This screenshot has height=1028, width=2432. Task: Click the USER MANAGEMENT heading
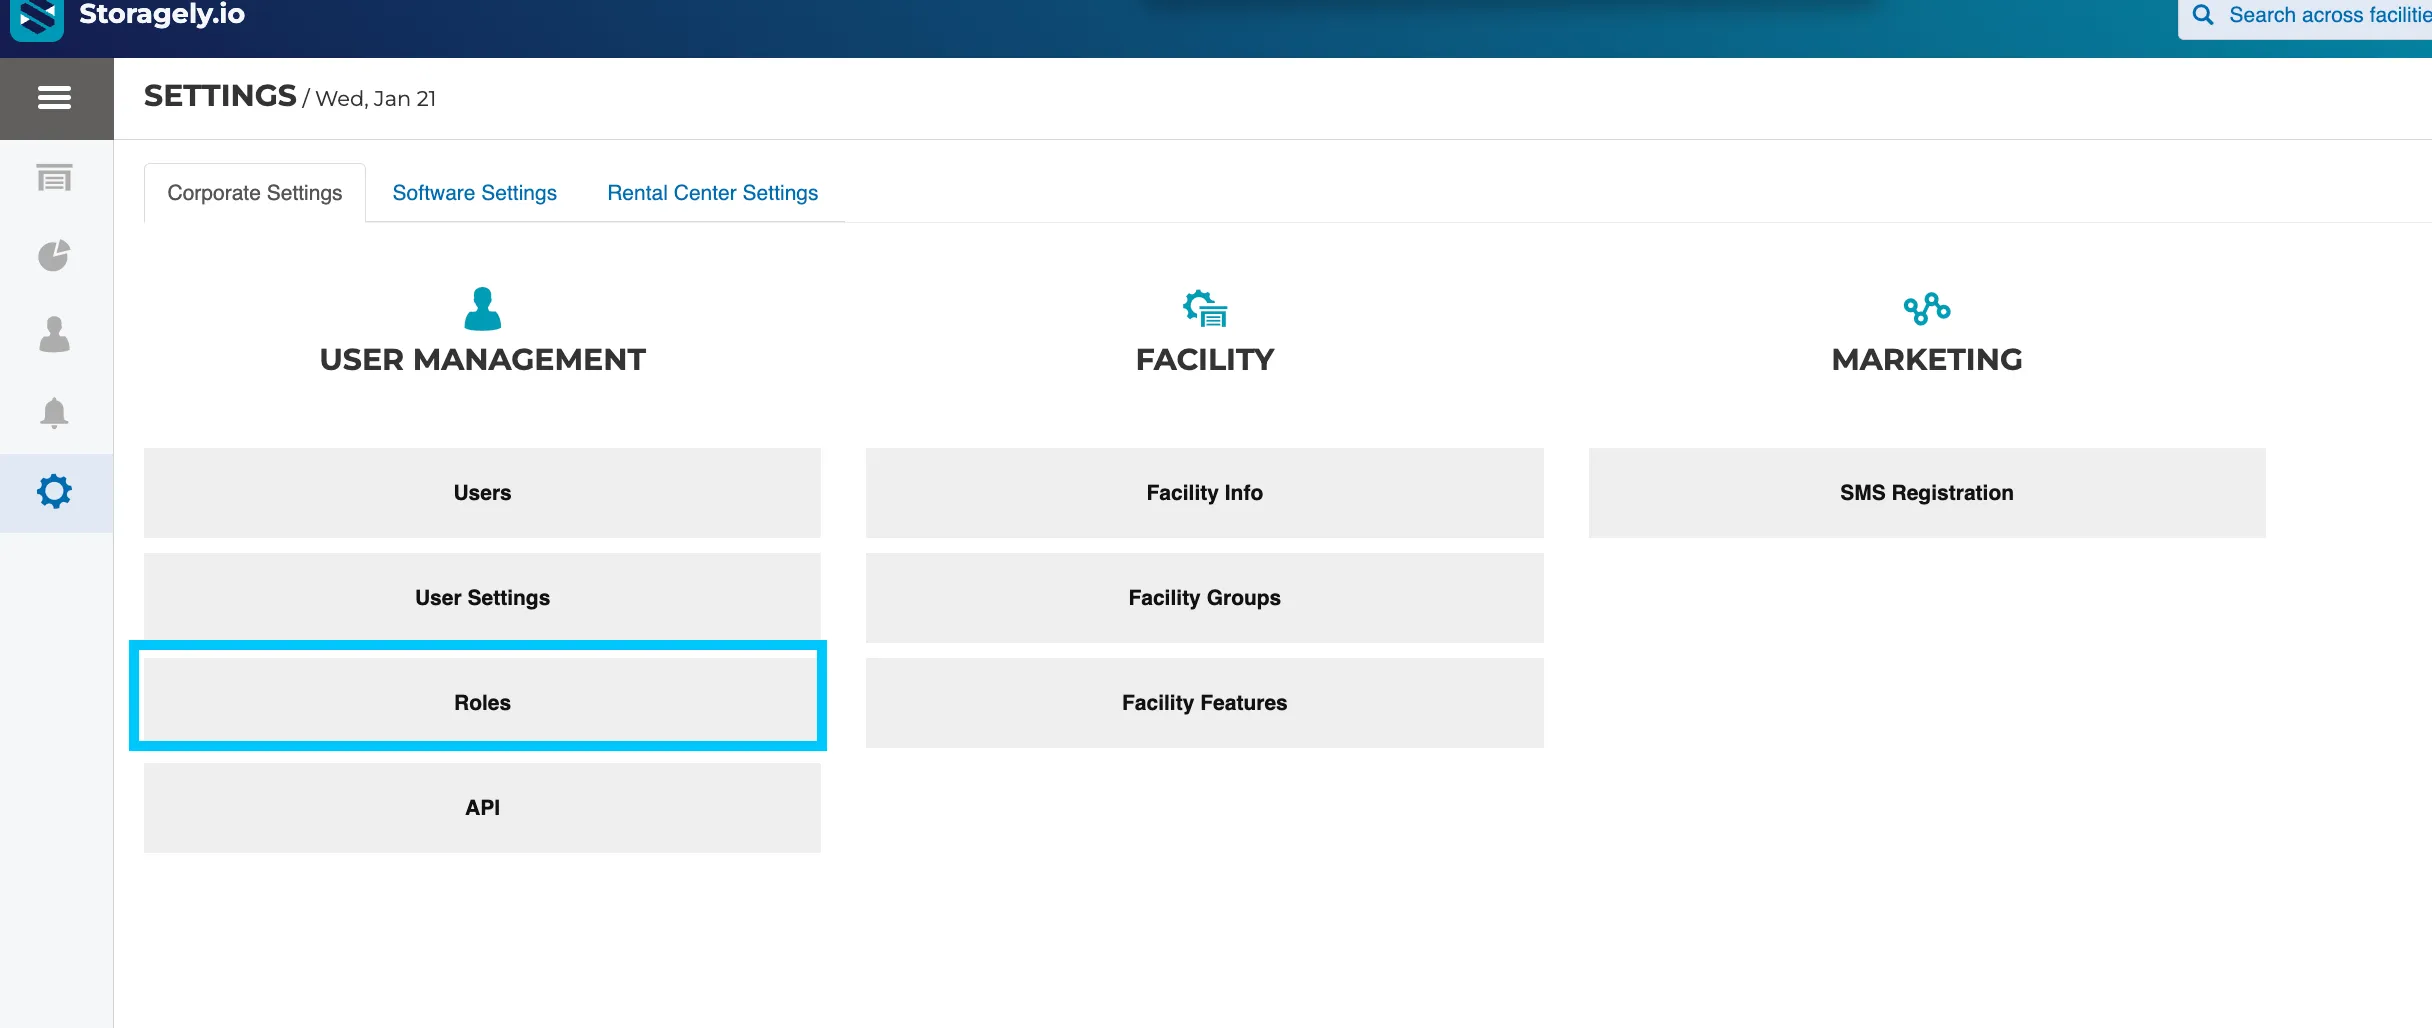pyautogui.click(x=483, y=360)
